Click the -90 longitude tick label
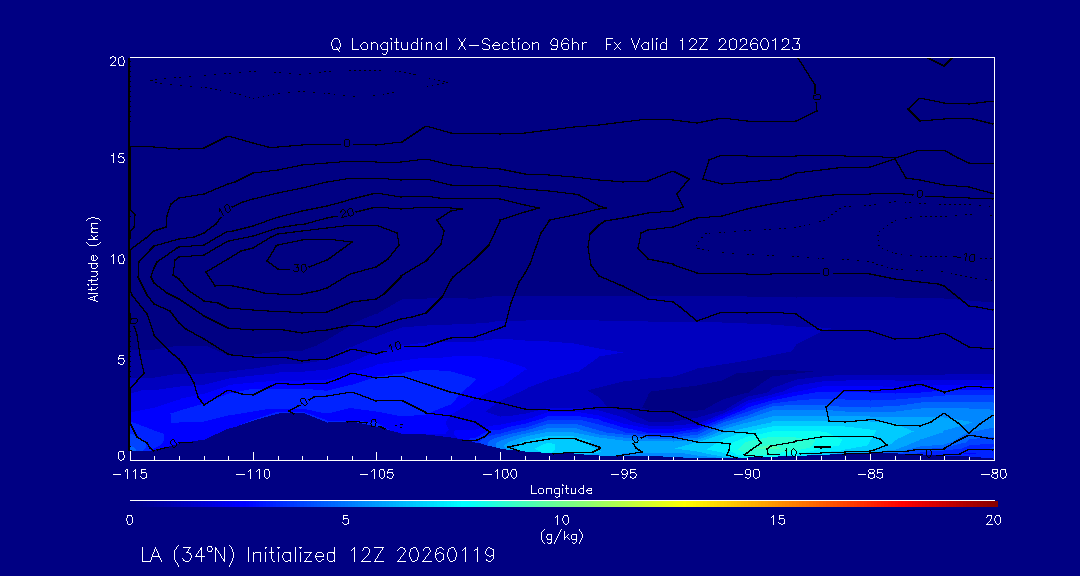The image size is (1080, 576). pyautogui.click(x=747, y=475)
